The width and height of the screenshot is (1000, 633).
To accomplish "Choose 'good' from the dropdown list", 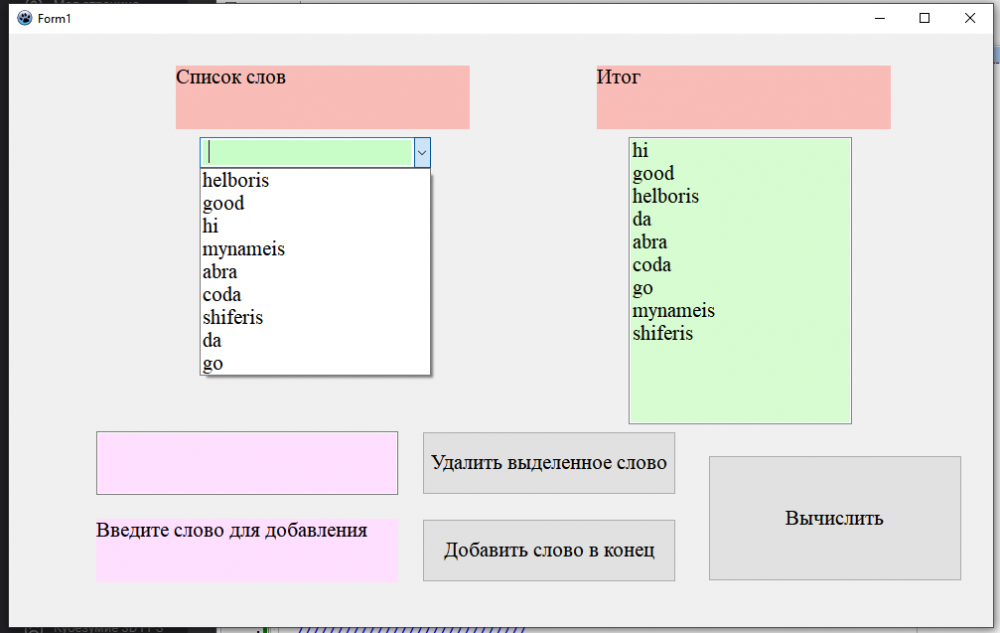I will point(315,203).
